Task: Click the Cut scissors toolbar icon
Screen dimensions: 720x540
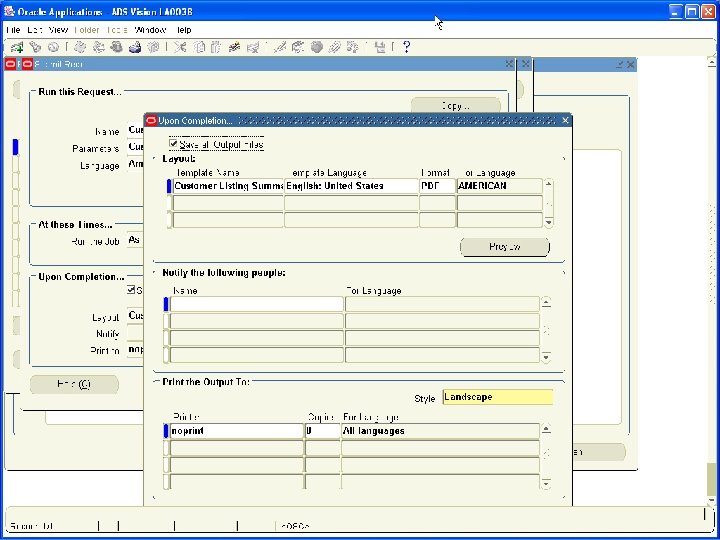Action: [182, 47]
